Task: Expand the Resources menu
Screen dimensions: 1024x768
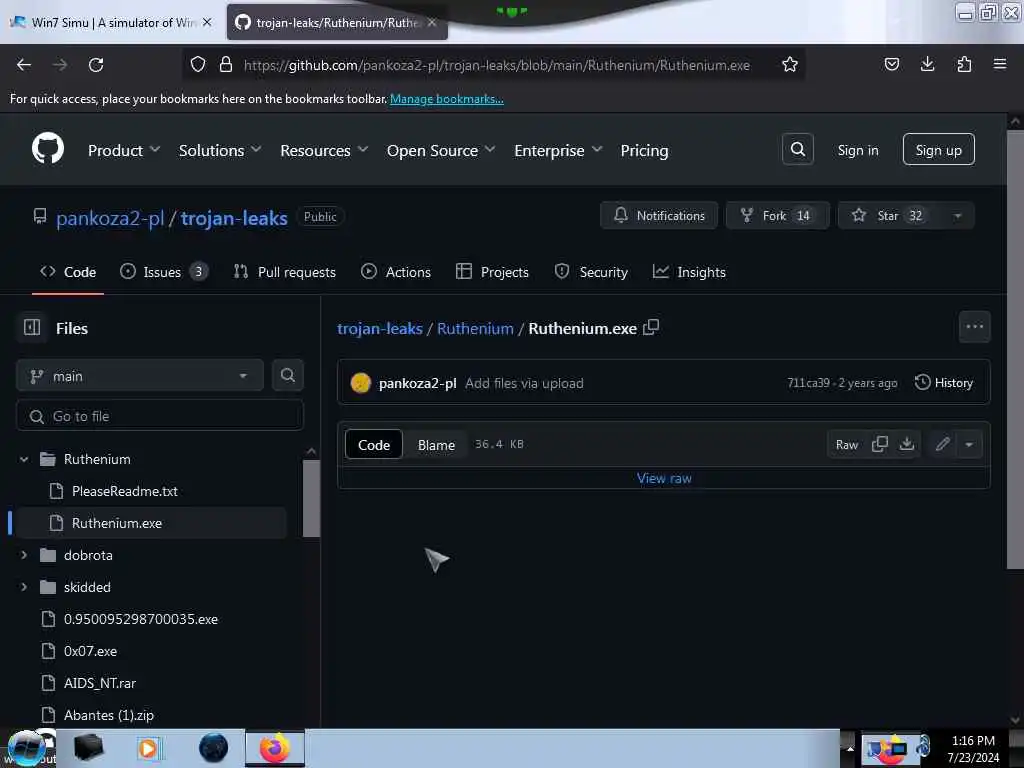Action: pyautogui.click(x=324, y=150)
